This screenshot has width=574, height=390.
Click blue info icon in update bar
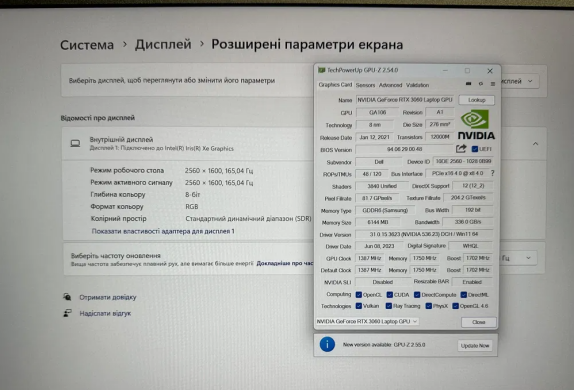[x=327, y=344]
